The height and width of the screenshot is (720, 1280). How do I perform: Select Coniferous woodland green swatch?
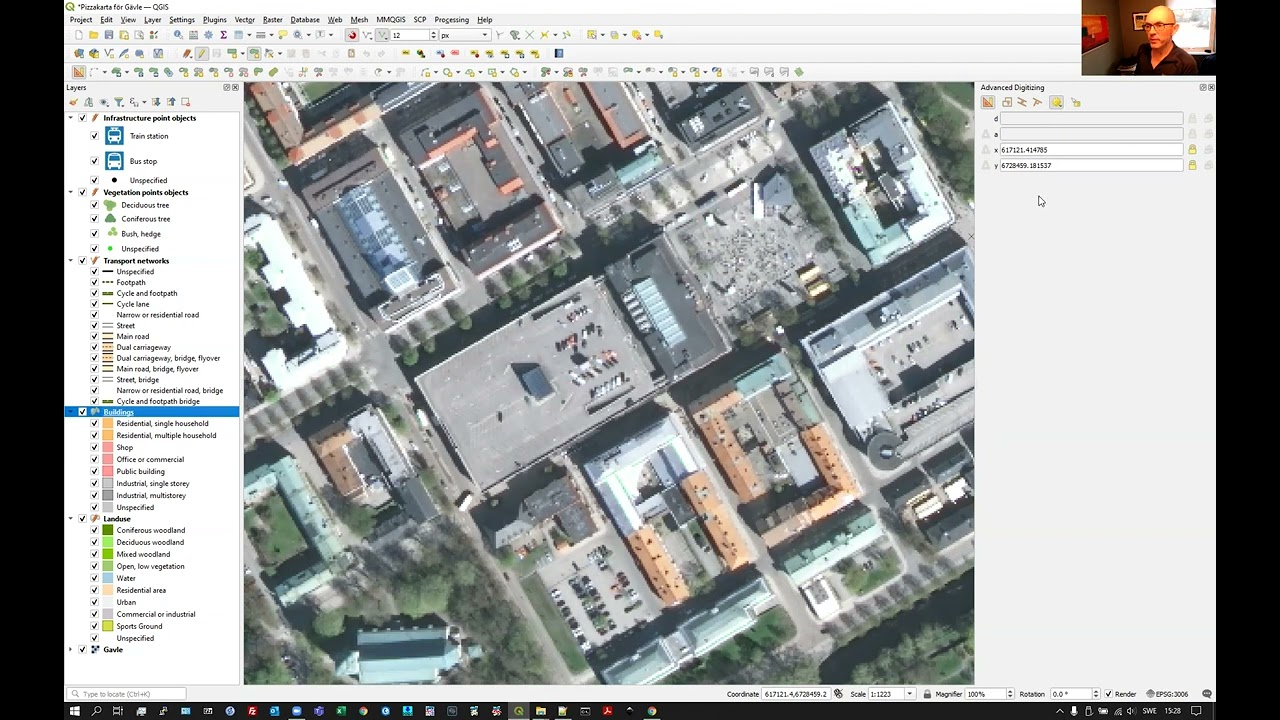(x=108, y=531)
